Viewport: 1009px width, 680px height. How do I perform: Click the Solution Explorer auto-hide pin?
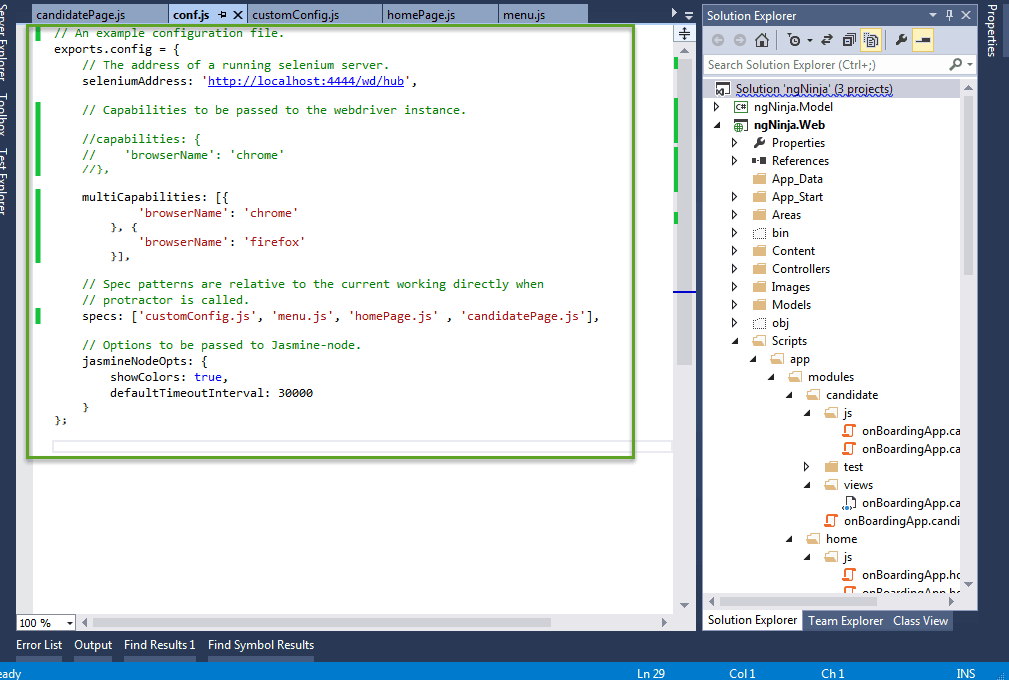pyautogui.click(x=949, y=15)
